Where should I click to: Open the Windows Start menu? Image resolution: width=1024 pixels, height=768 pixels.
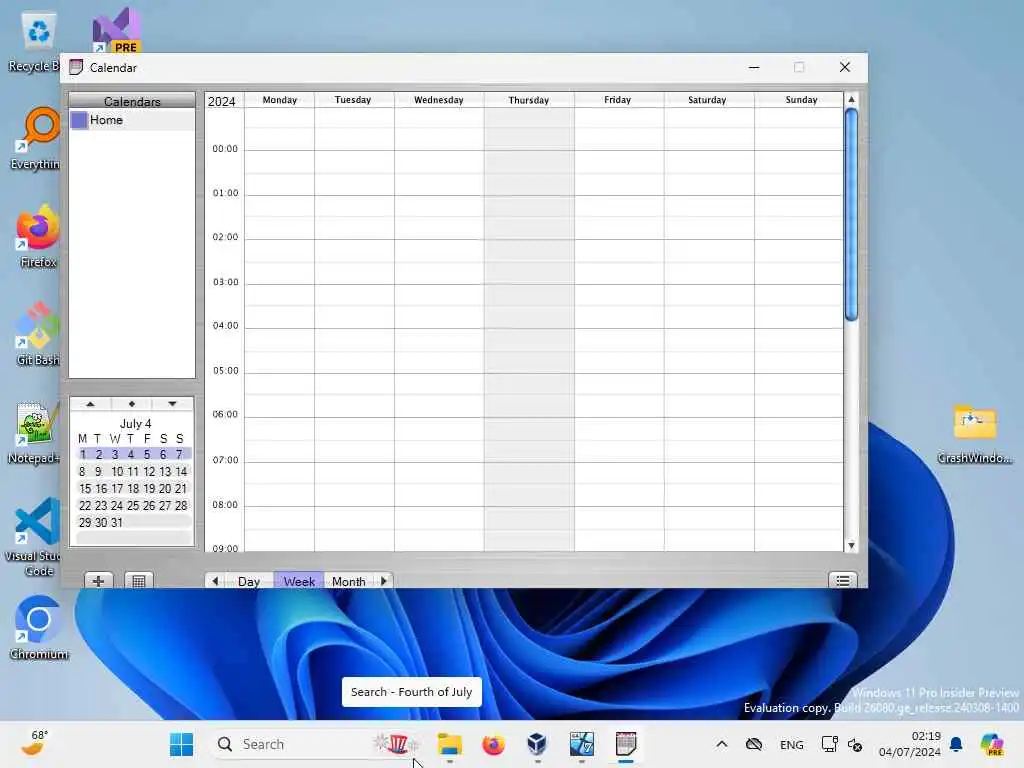181,744
